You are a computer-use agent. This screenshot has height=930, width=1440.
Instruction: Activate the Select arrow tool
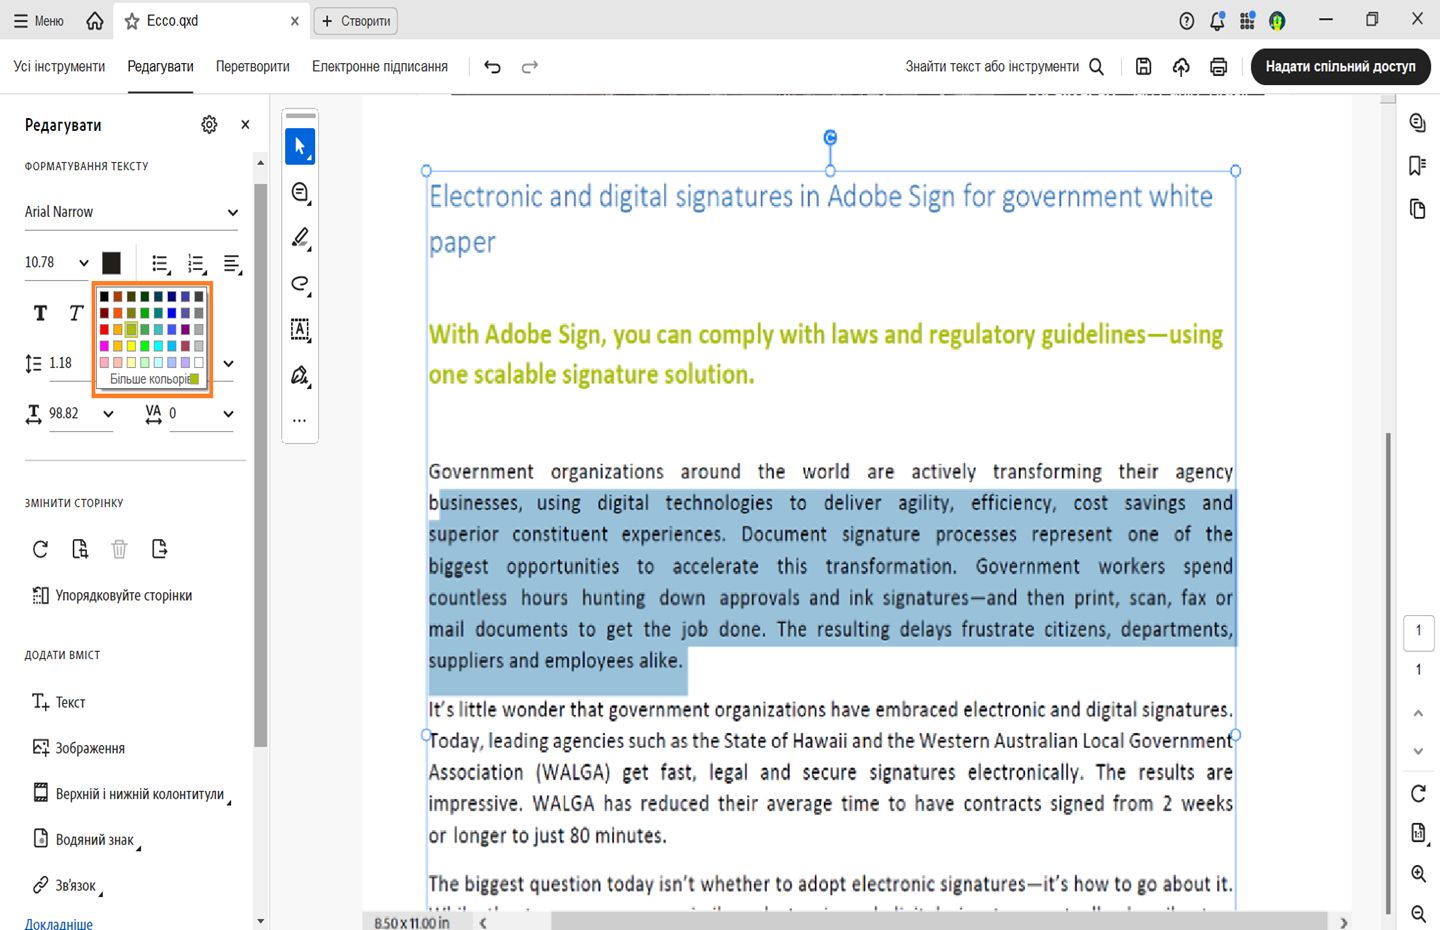(300, 146)
